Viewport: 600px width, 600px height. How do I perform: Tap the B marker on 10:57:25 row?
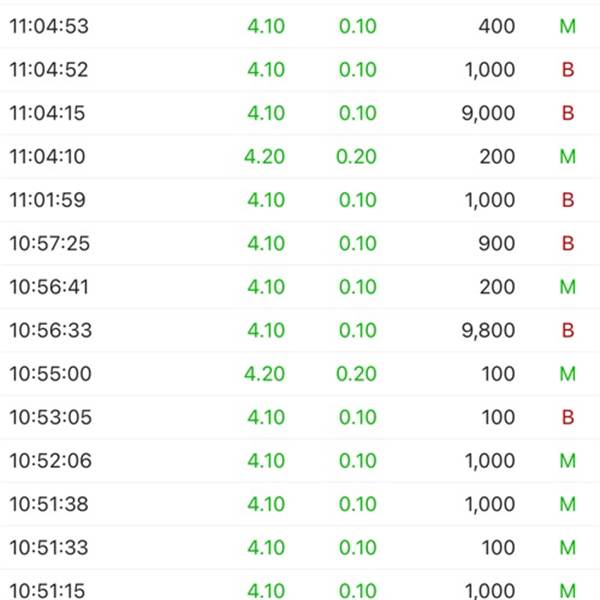coord(568,243)
